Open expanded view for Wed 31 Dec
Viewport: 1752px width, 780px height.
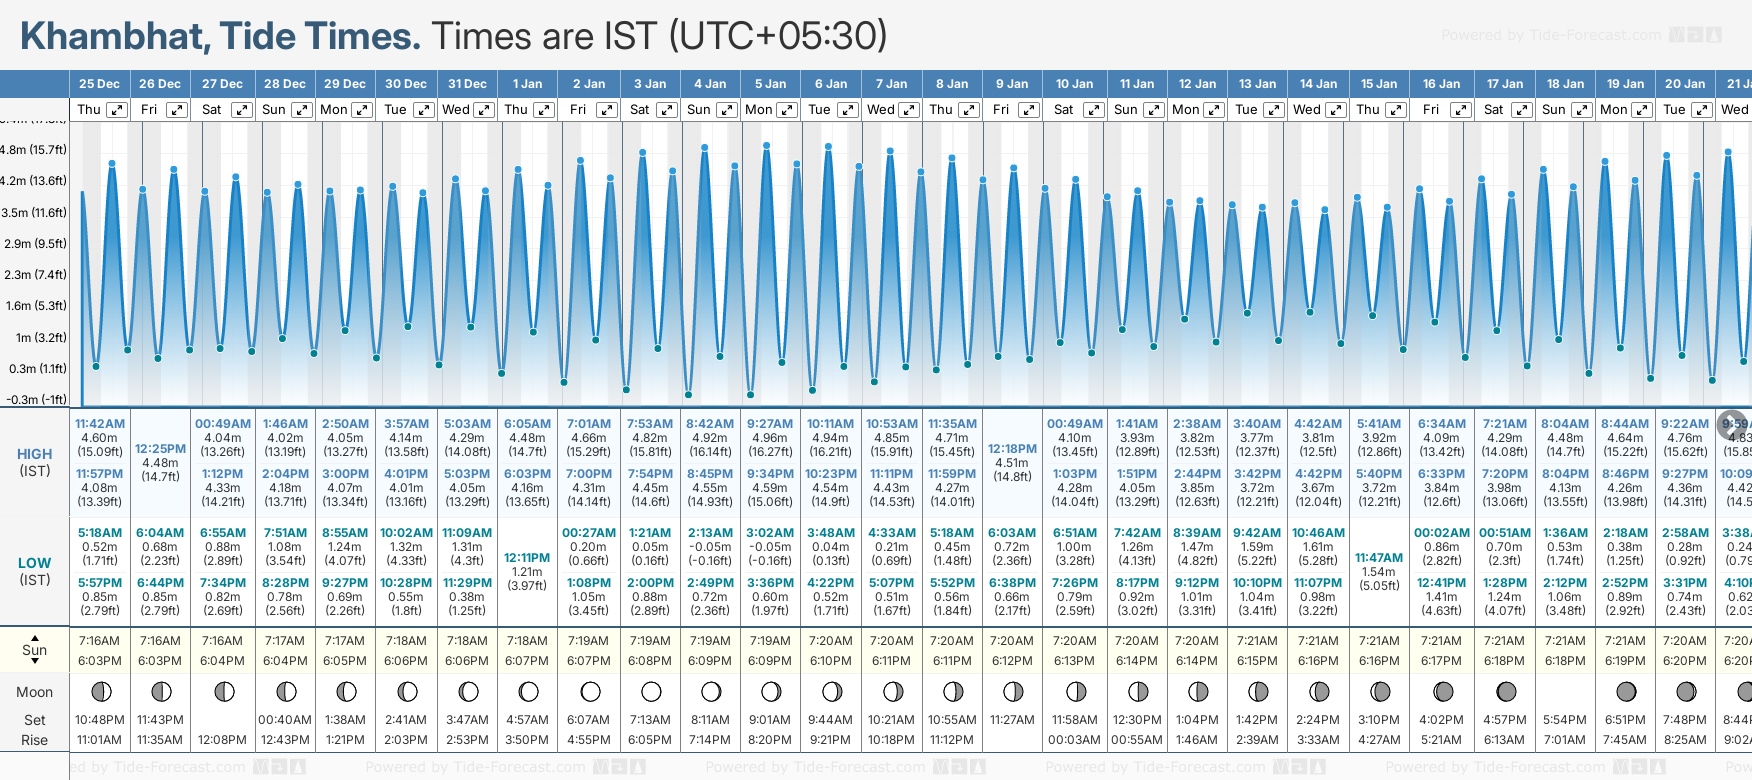pyautogui.click(x=483, y=110)
